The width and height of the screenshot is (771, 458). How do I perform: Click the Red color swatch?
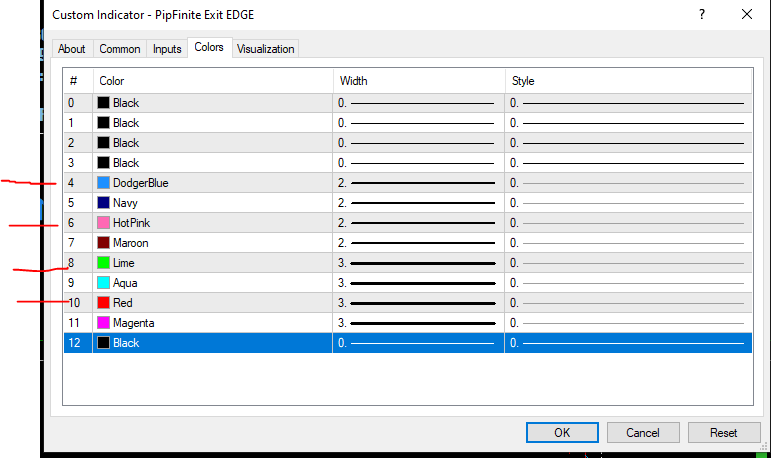pyautogui.click(x=103, y=303)
